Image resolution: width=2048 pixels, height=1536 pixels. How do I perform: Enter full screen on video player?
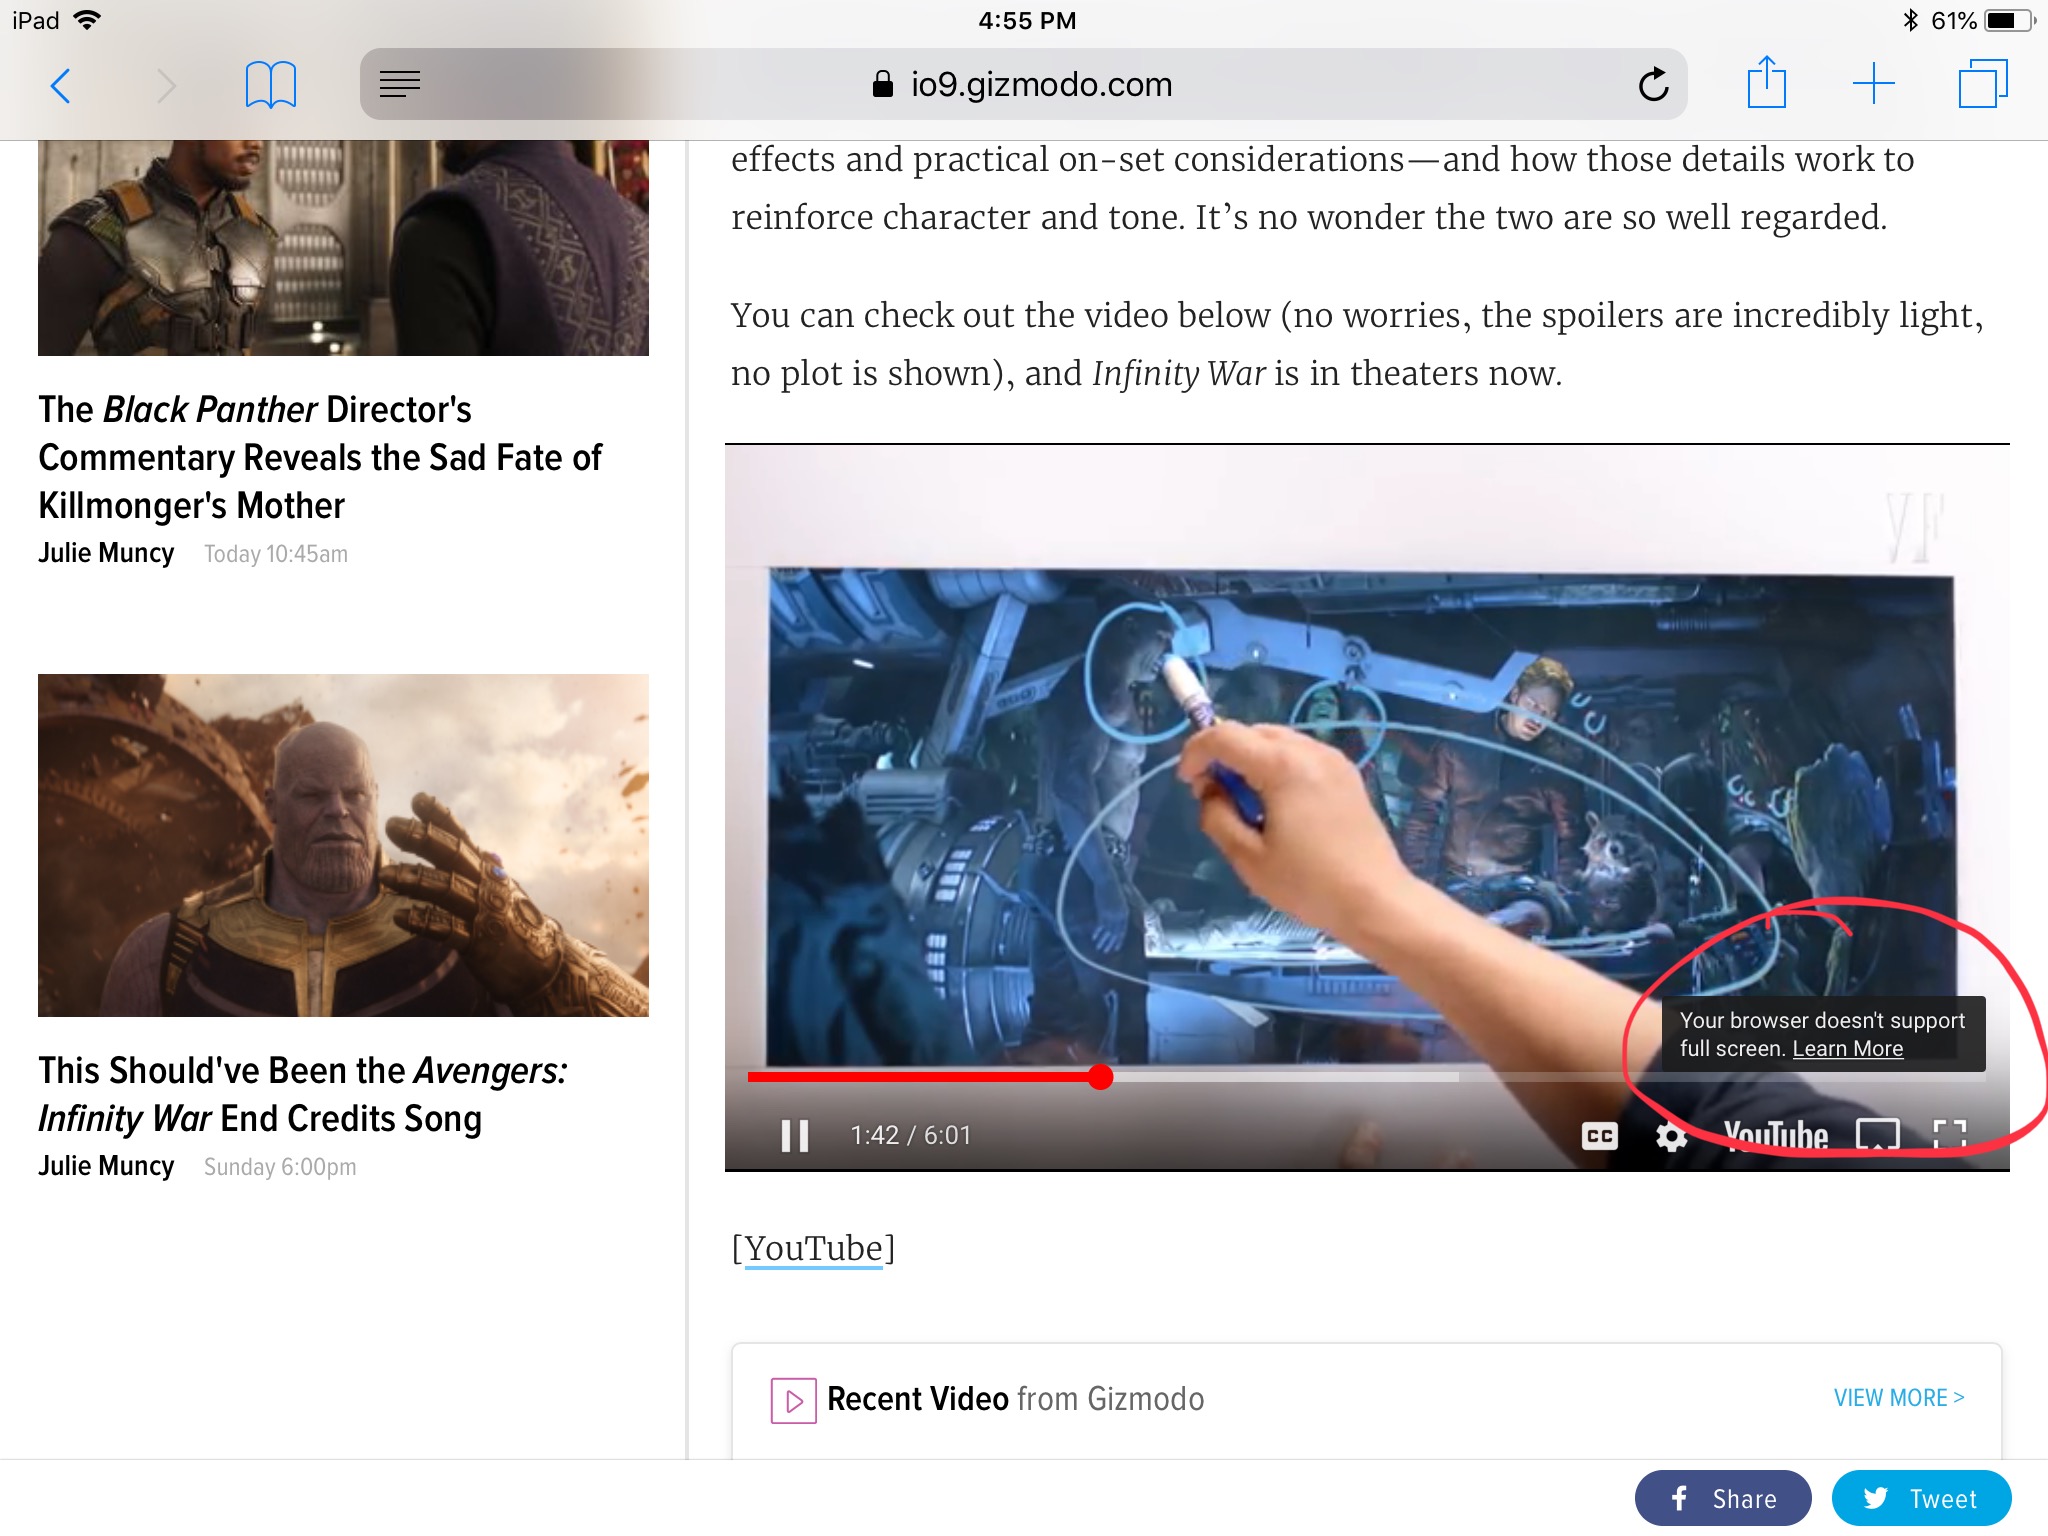click(x=1949, y=1136)
